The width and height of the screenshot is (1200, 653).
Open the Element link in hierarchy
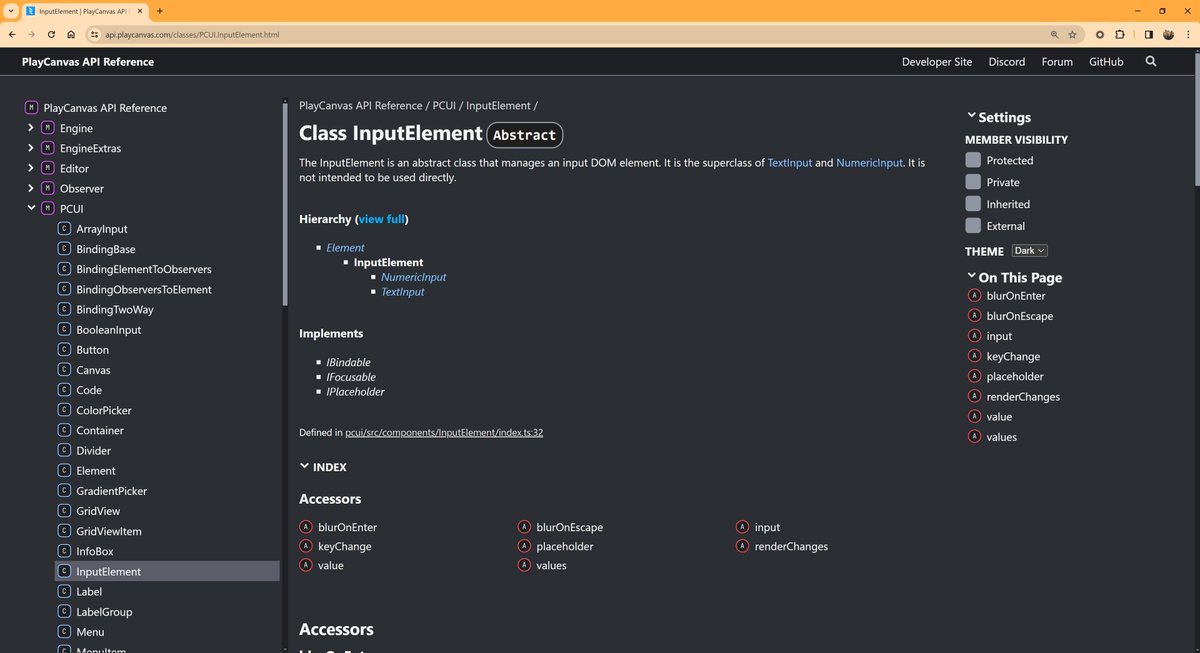pyautogui.click(x=345, y=247)
